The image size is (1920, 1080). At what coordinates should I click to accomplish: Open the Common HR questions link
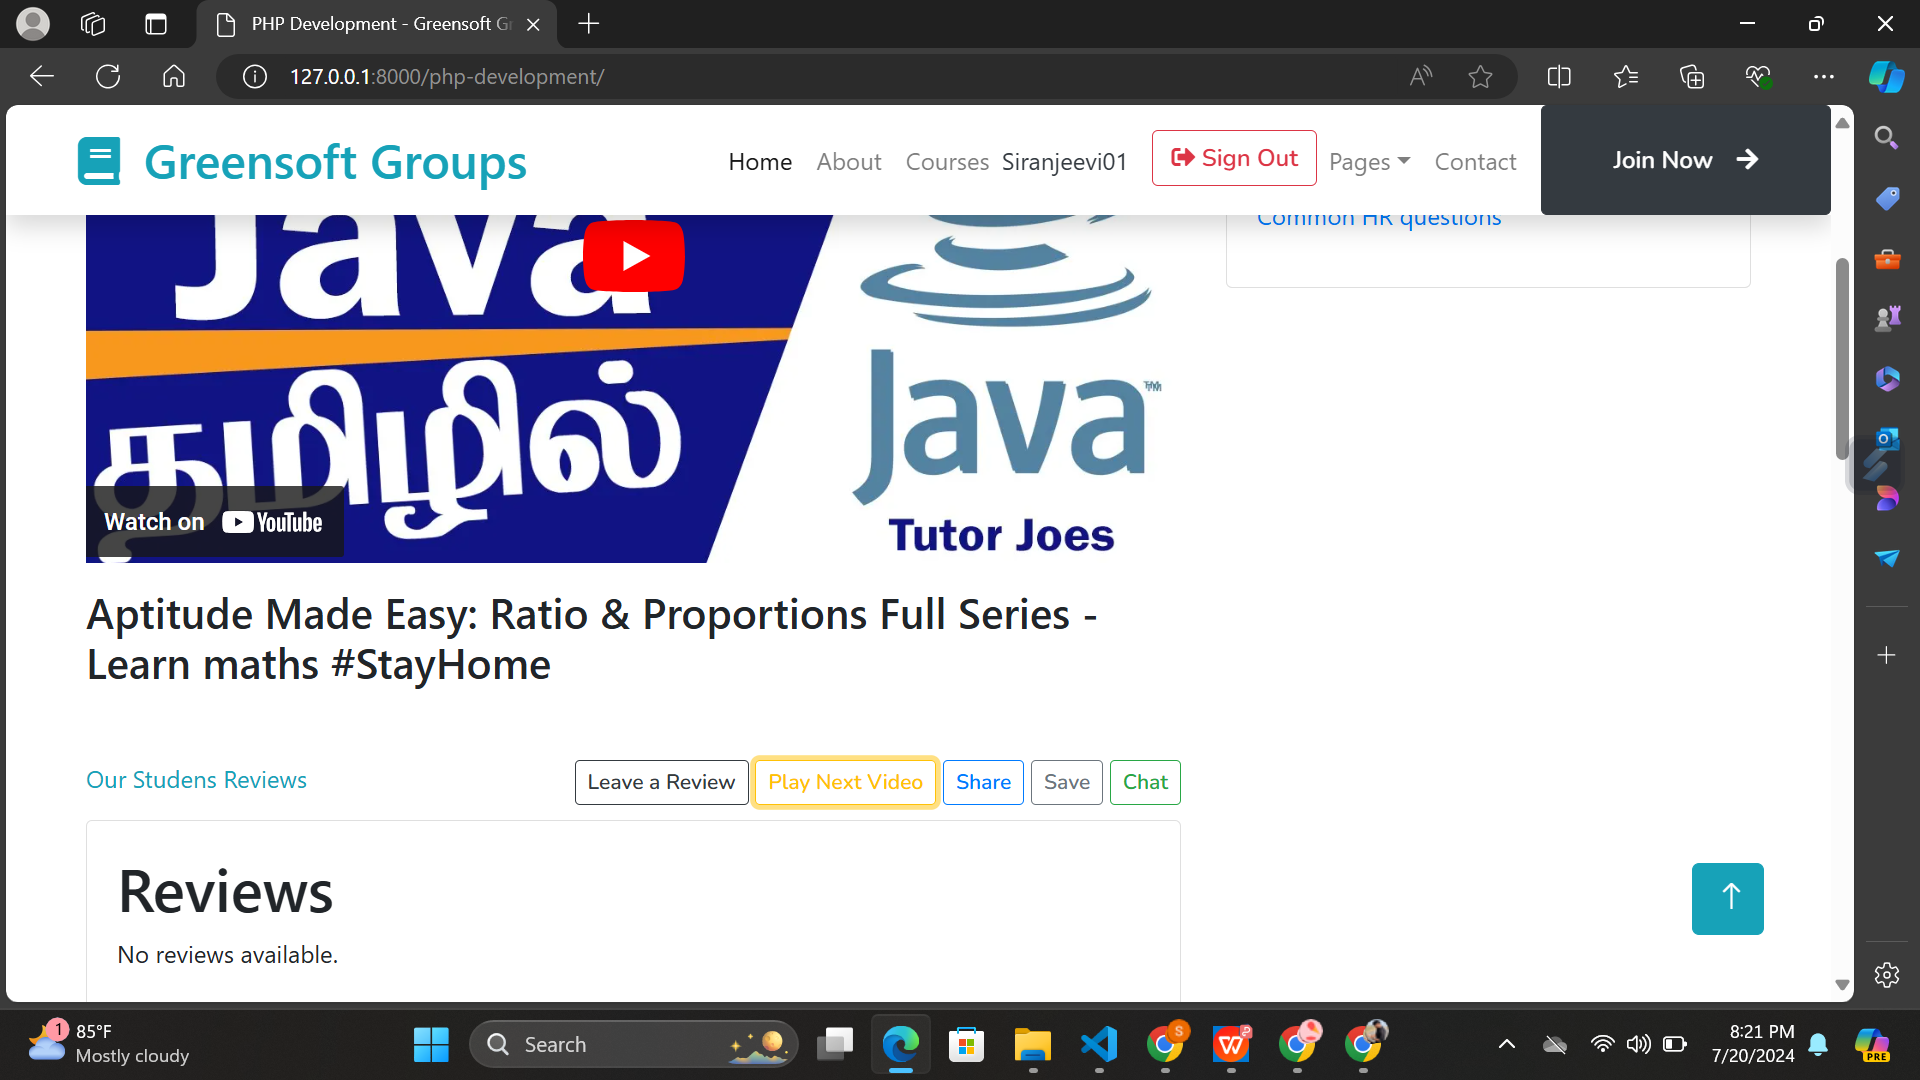(1379, 218)
